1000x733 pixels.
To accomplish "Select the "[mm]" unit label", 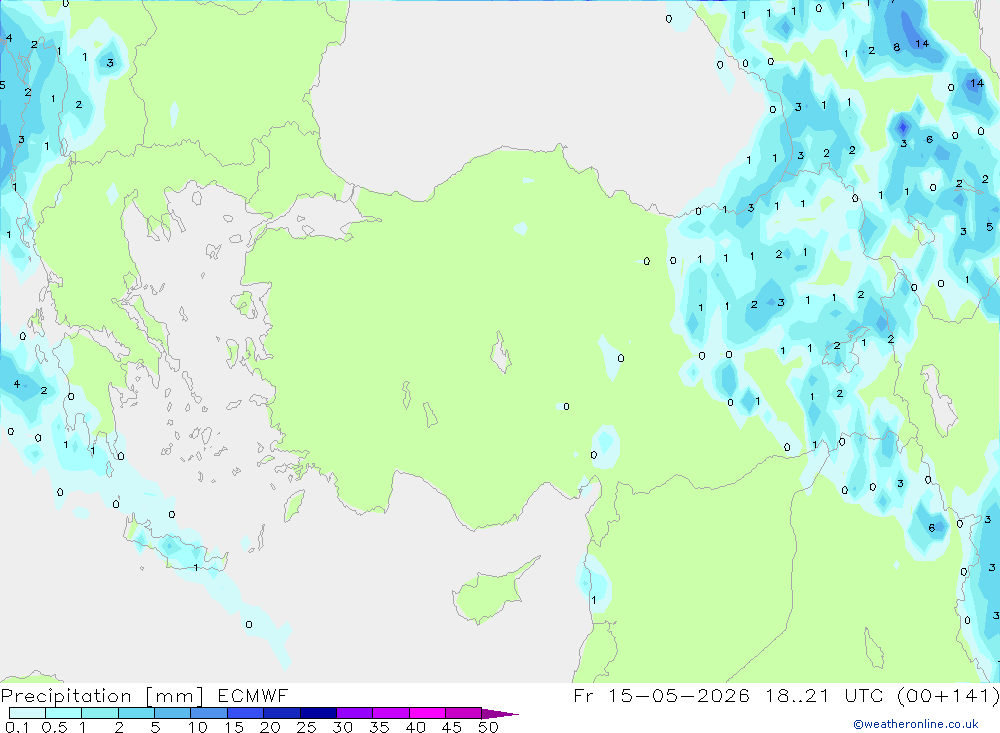I will click(175, 696).
